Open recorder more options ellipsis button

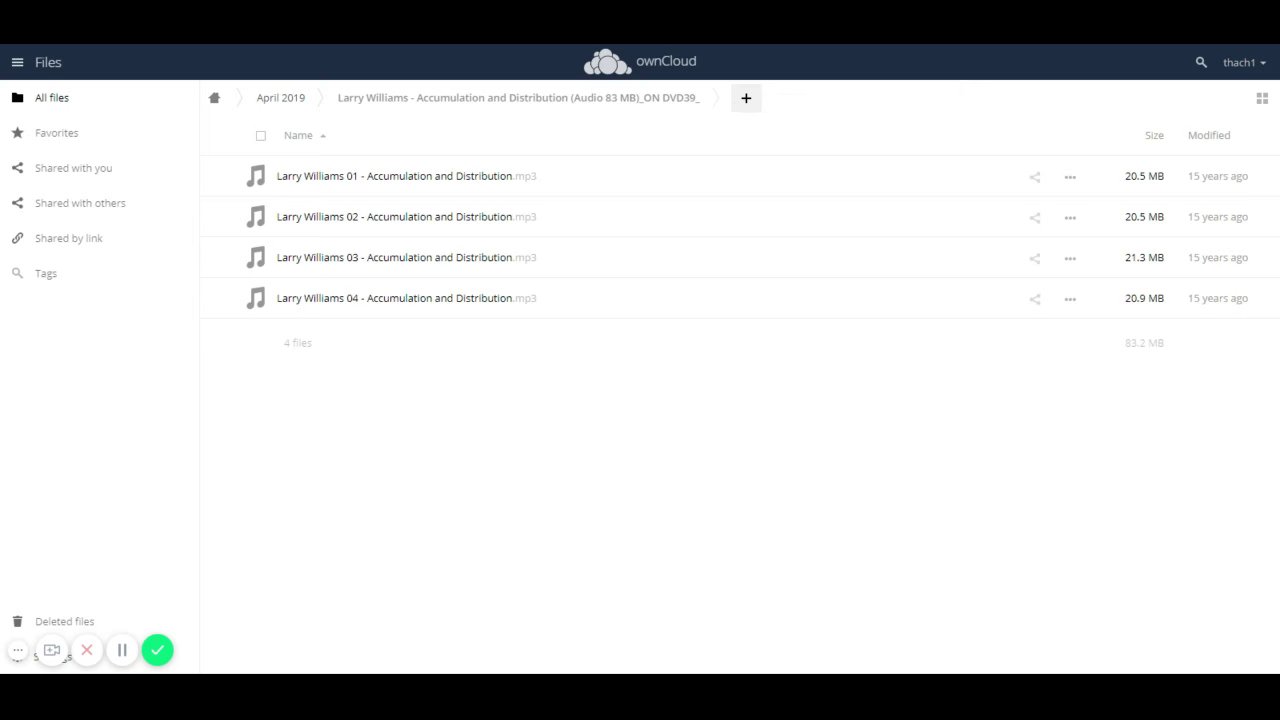[18, 650]
